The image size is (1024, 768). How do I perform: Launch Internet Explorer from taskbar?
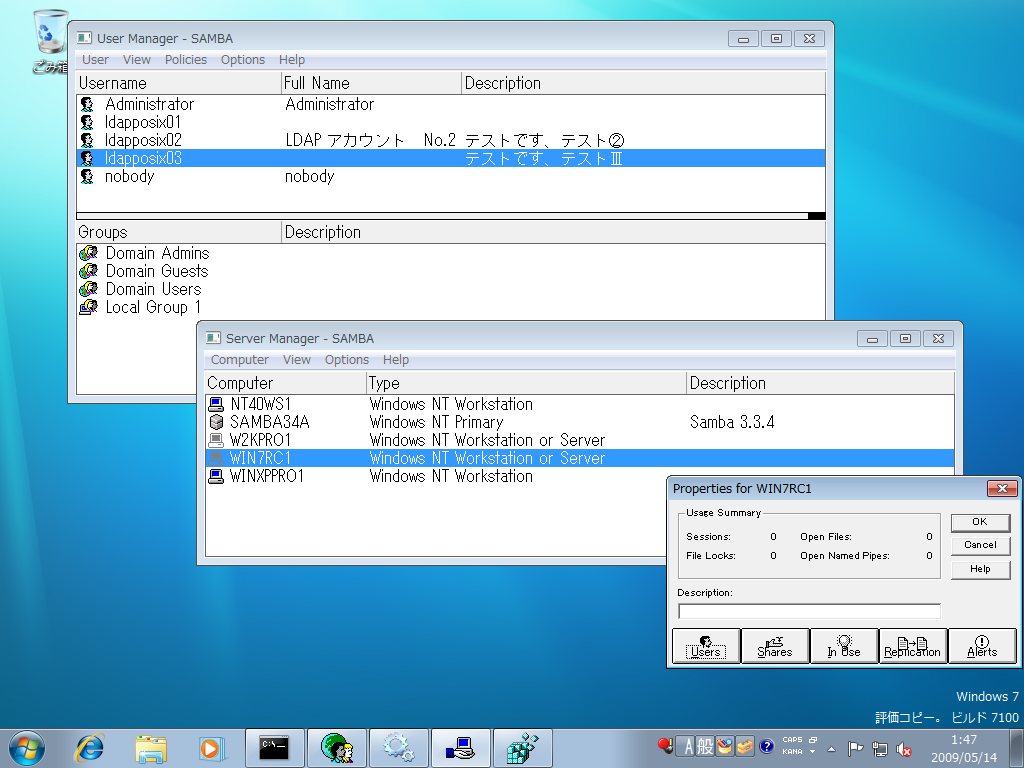89,748
